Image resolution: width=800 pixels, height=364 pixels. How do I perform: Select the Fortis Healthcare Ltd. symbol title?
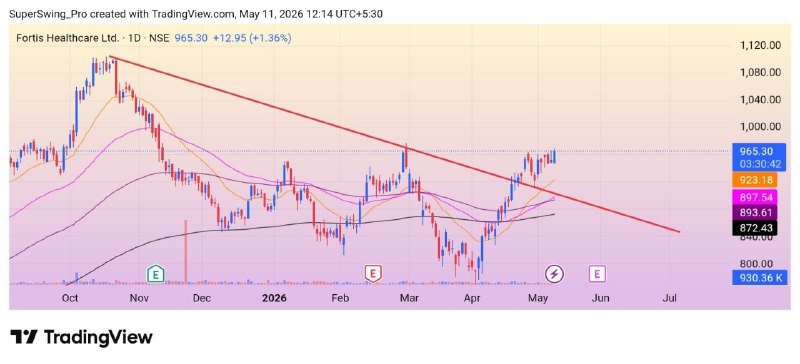click(x=67, y=38)
